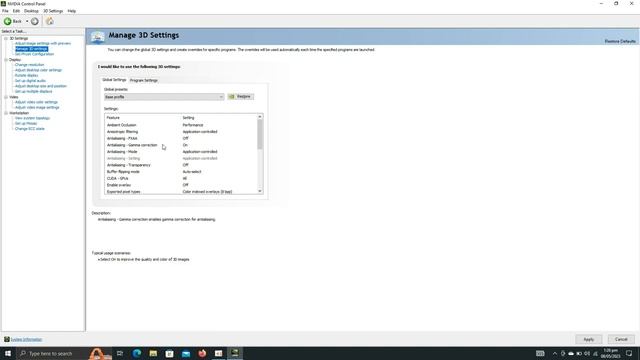Image resolution: width=640 pixels, height=360 pixels.
Task: Open Change ECC state
Action: pyautogui.click(x=30, y=129)
